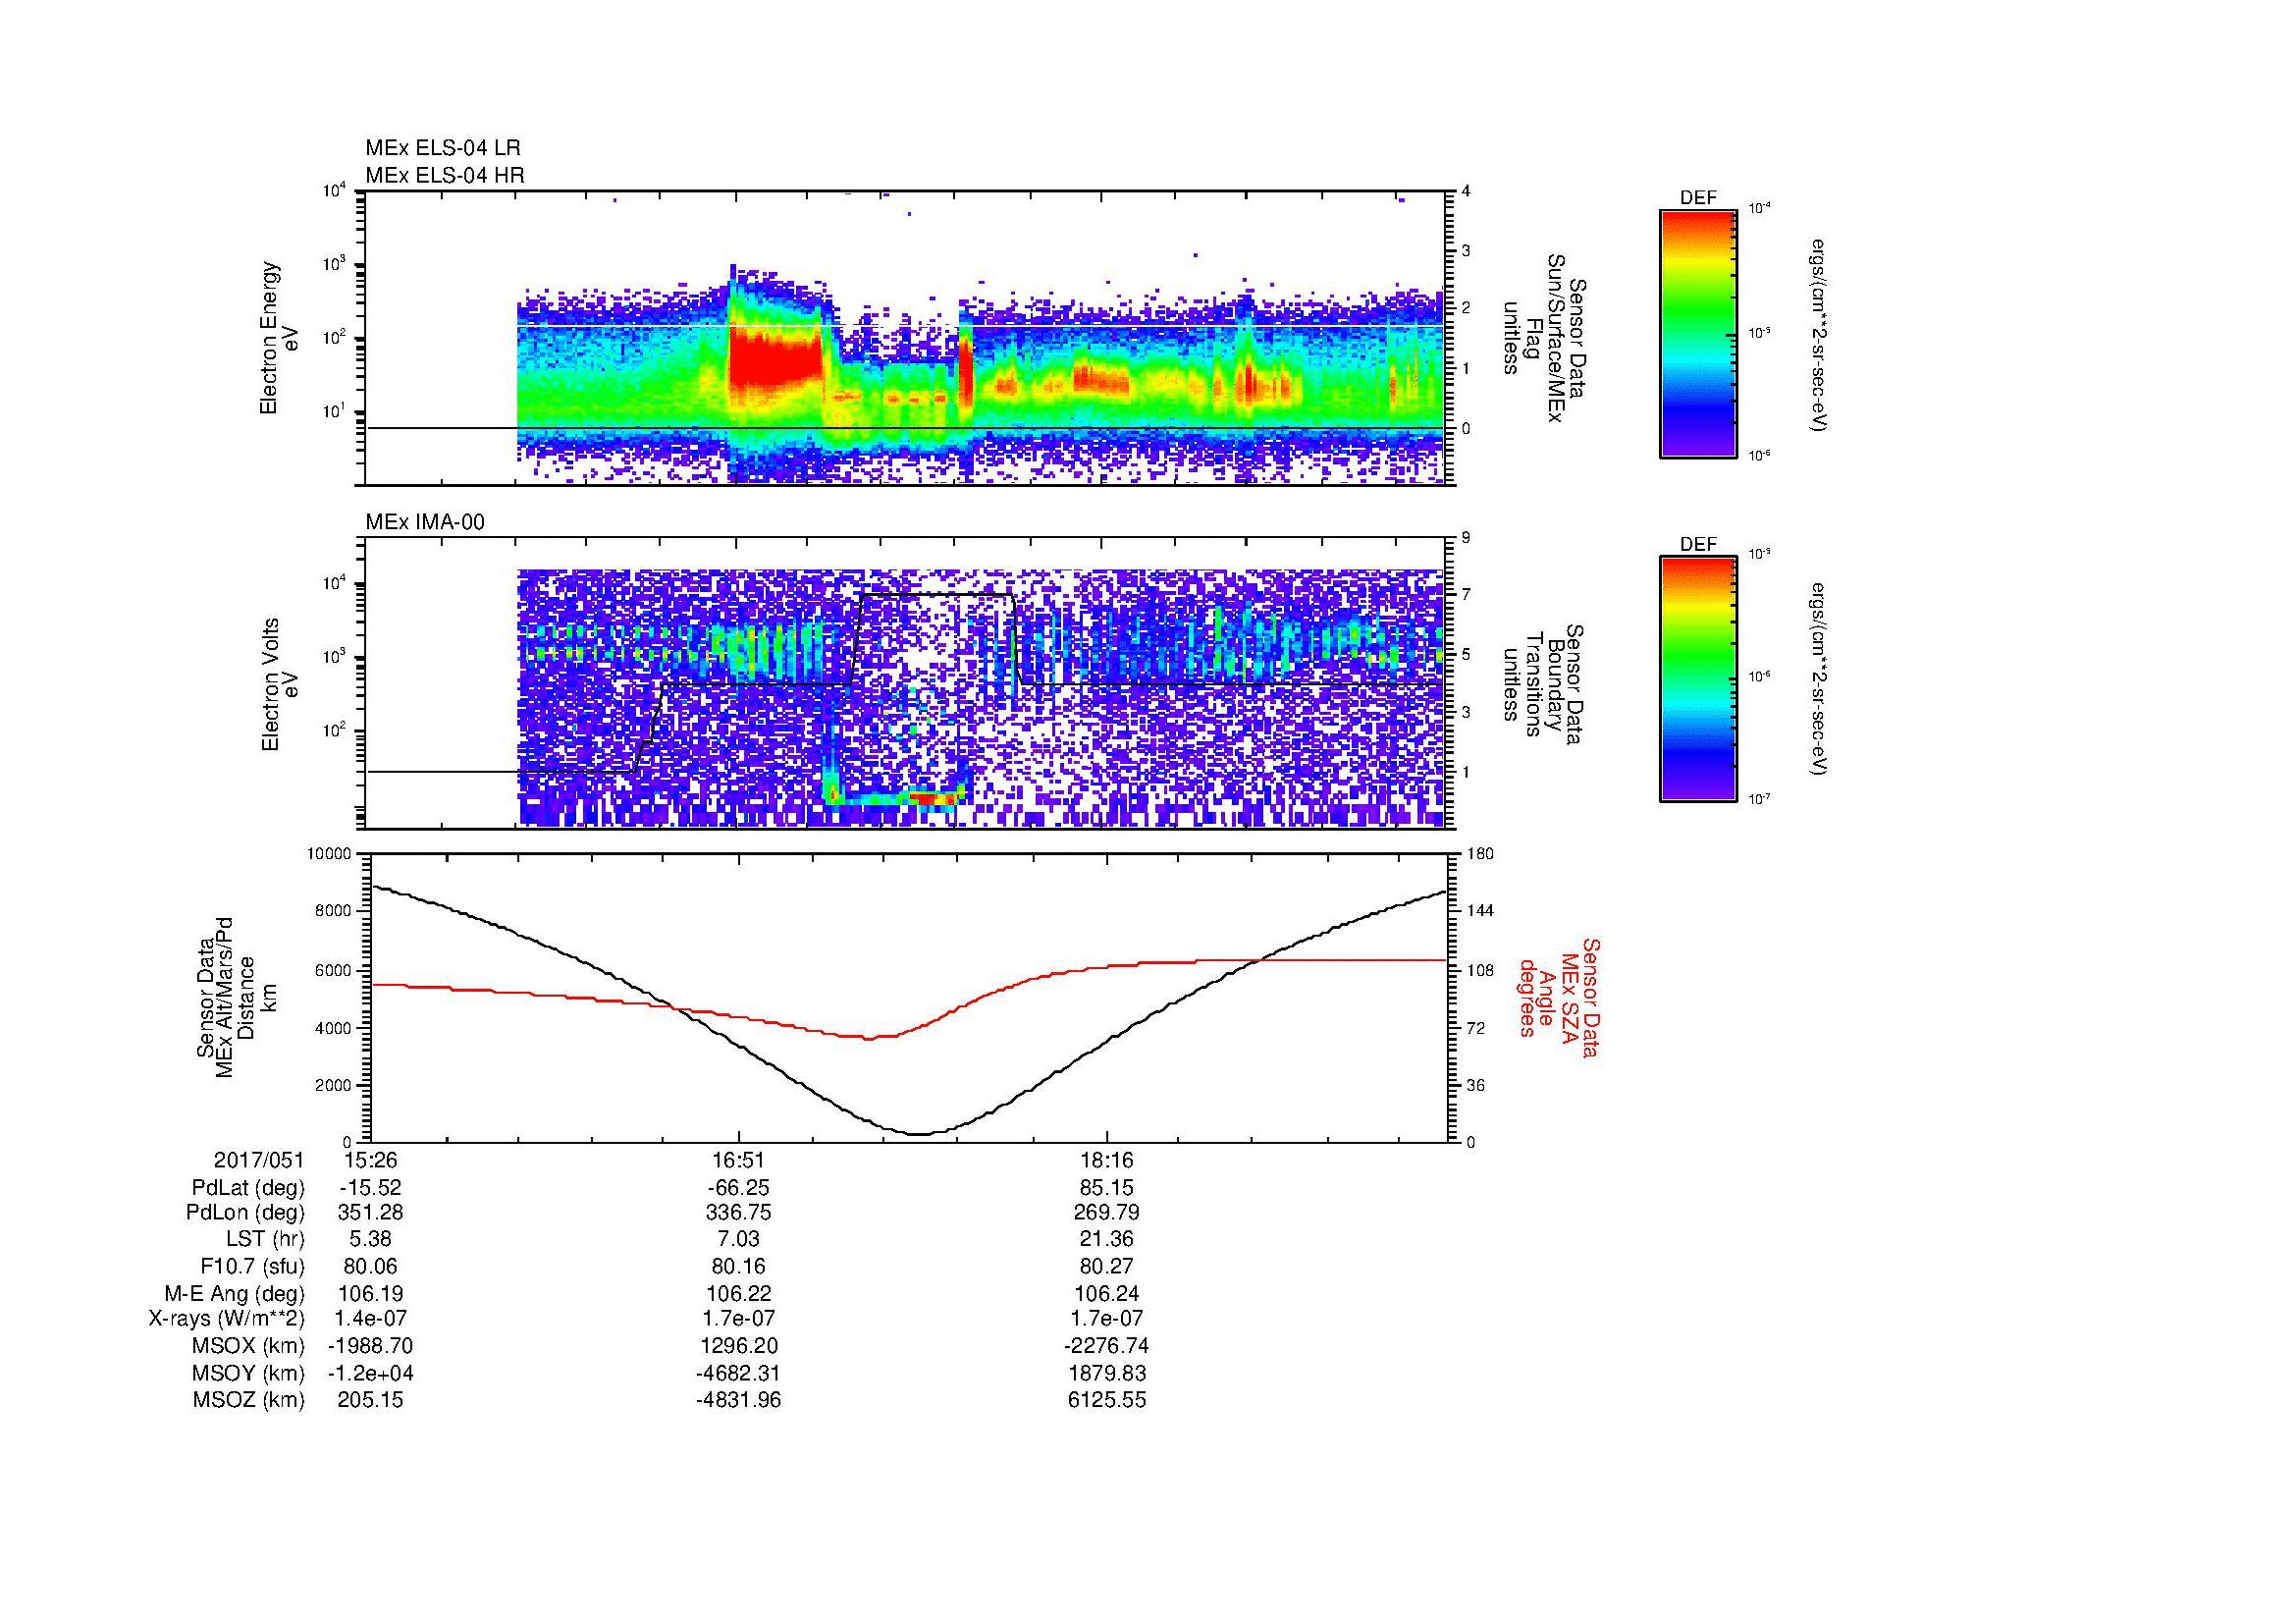The image size is (2296, 1623).
Task: Click the 'MEx ELS-04 HR' plot title
Action: (x=445, y=176)
